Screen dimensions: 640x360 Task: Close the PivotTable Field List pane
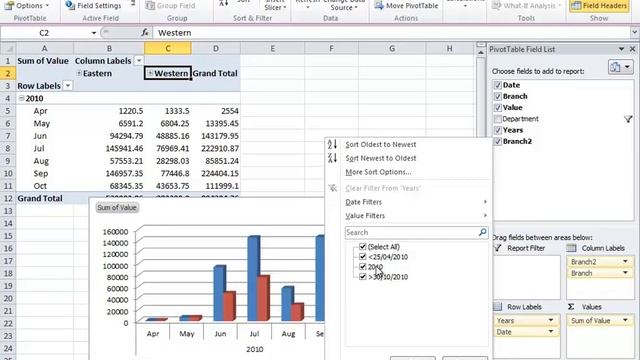(x=633, y=49)
